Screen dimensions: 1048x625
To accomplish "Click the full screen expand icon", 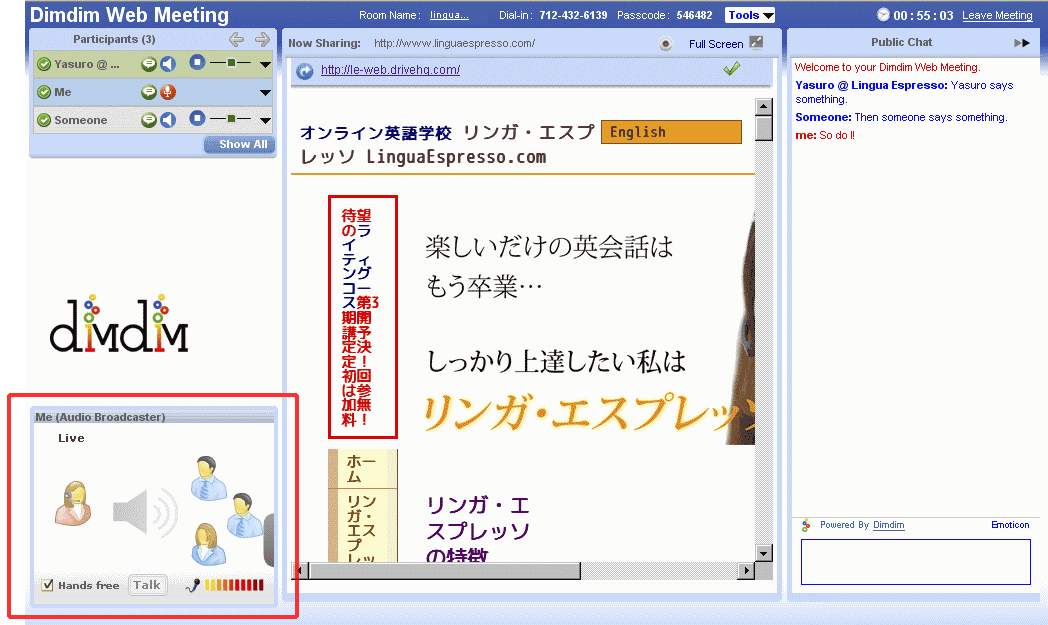I will pos(756,43).
